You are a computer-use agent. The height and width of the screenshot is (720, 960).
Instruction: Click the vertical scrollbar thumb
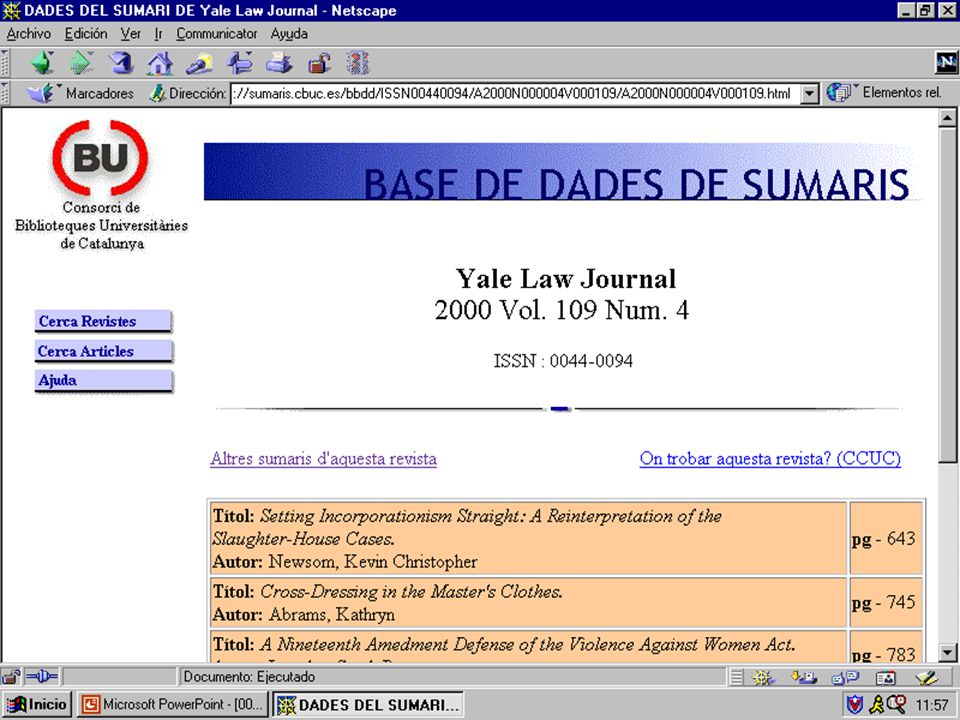tap(947, 294)
